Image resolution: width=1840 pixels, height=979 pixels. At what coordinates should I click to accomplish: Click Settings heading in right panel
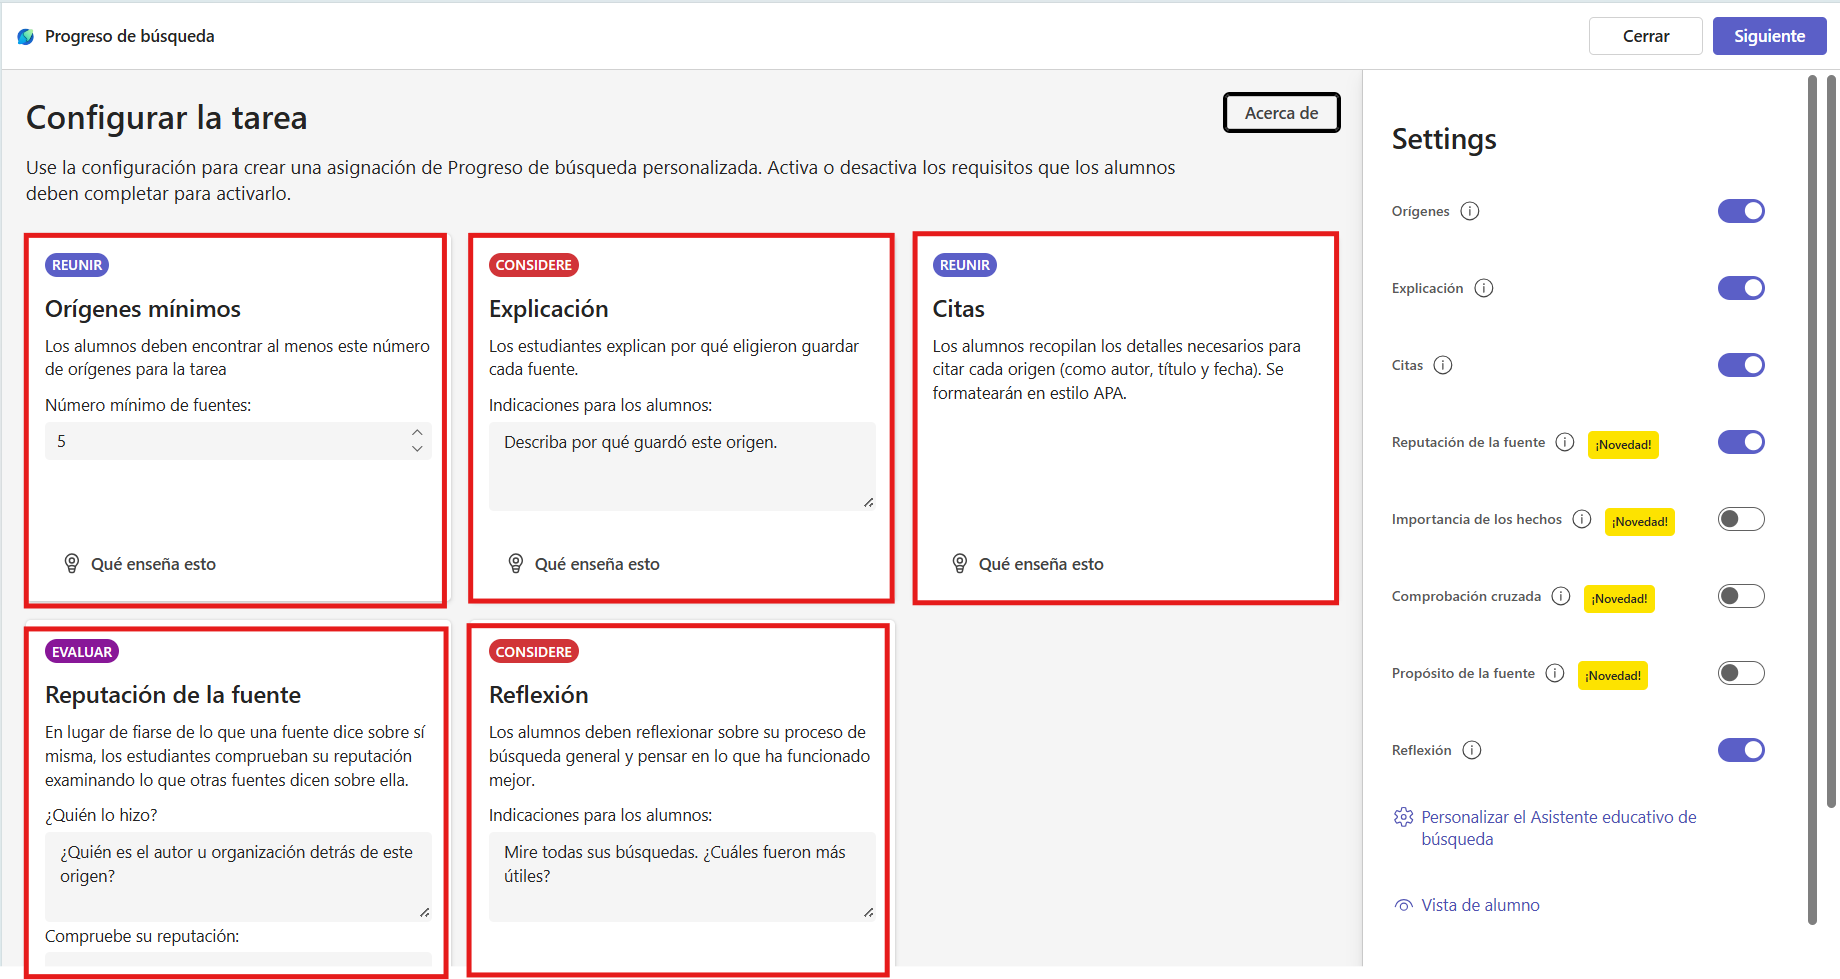pos(1444,139)
